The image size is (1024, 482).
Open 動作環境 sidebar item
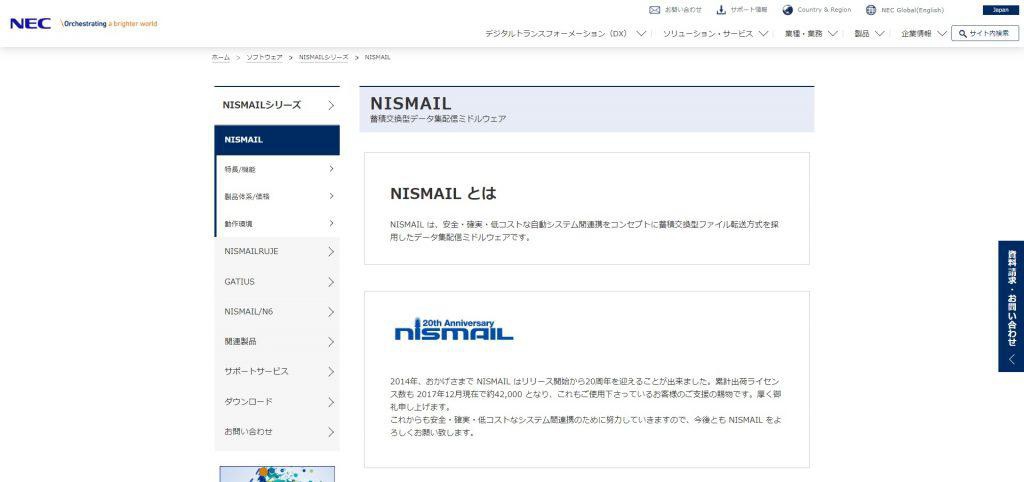pyautogui.click(x=277, y=223)
